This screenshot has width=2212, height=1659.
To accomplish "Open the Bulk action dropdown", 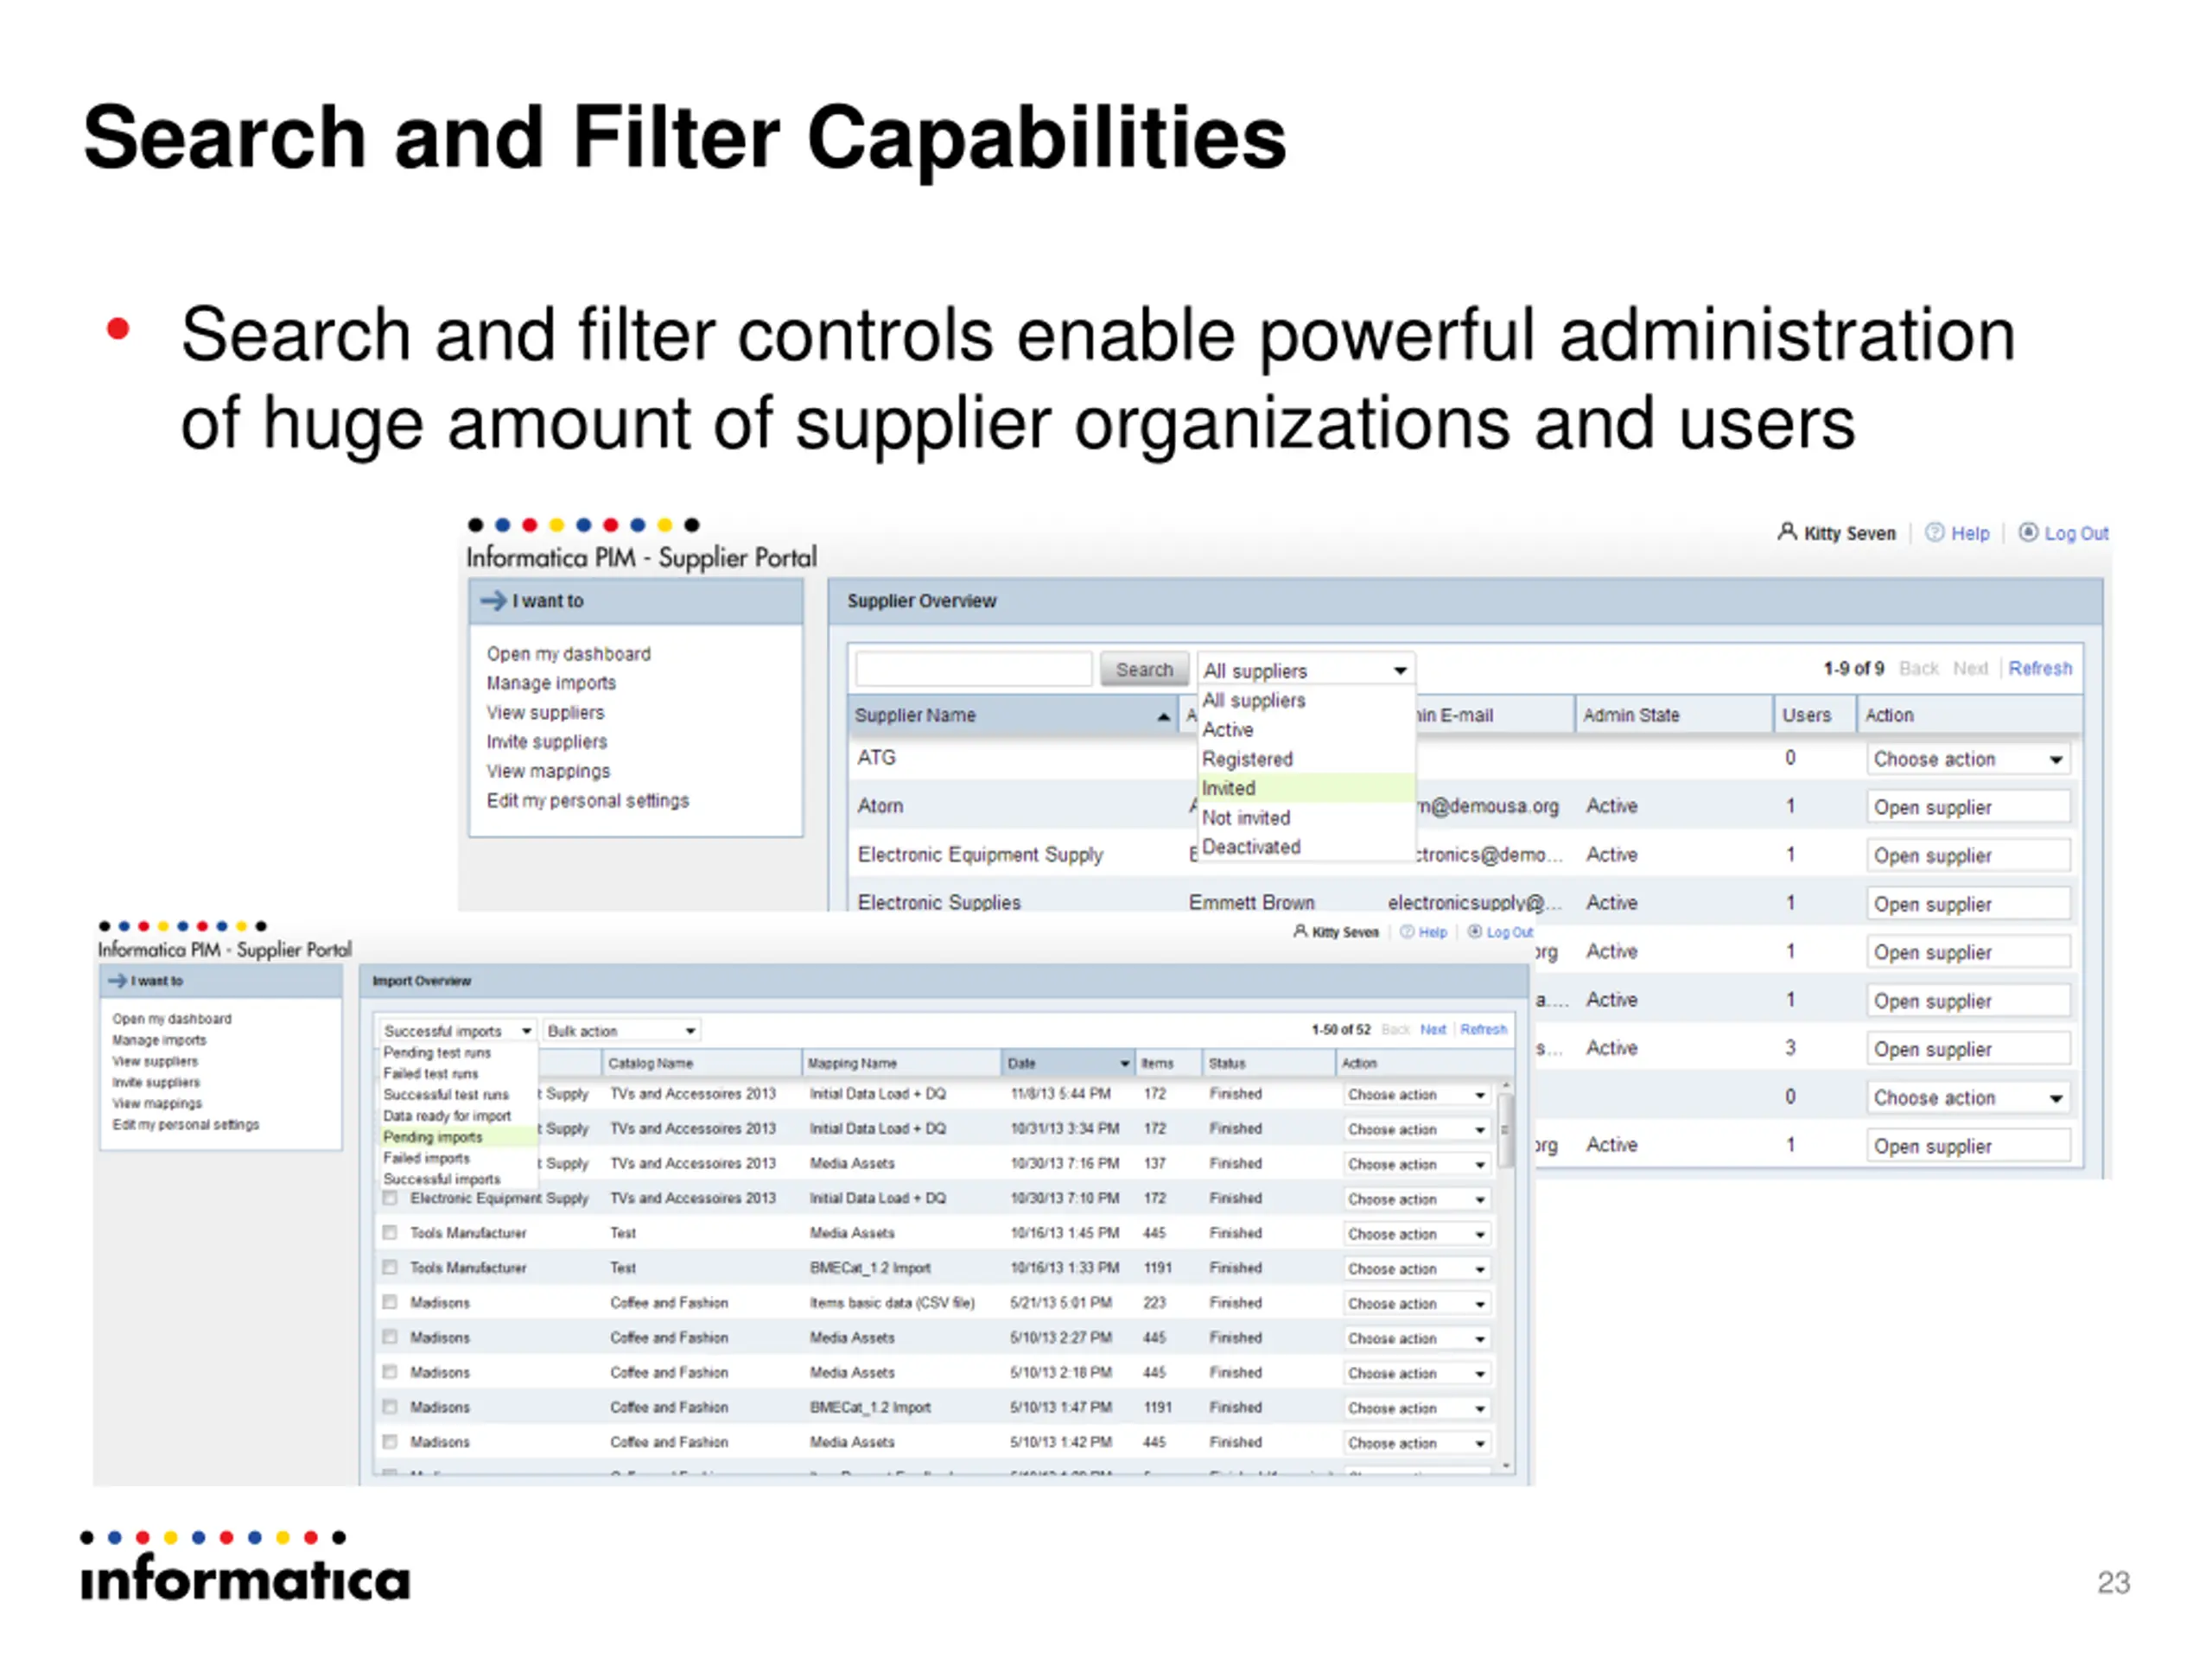I will coord(620,1030).
